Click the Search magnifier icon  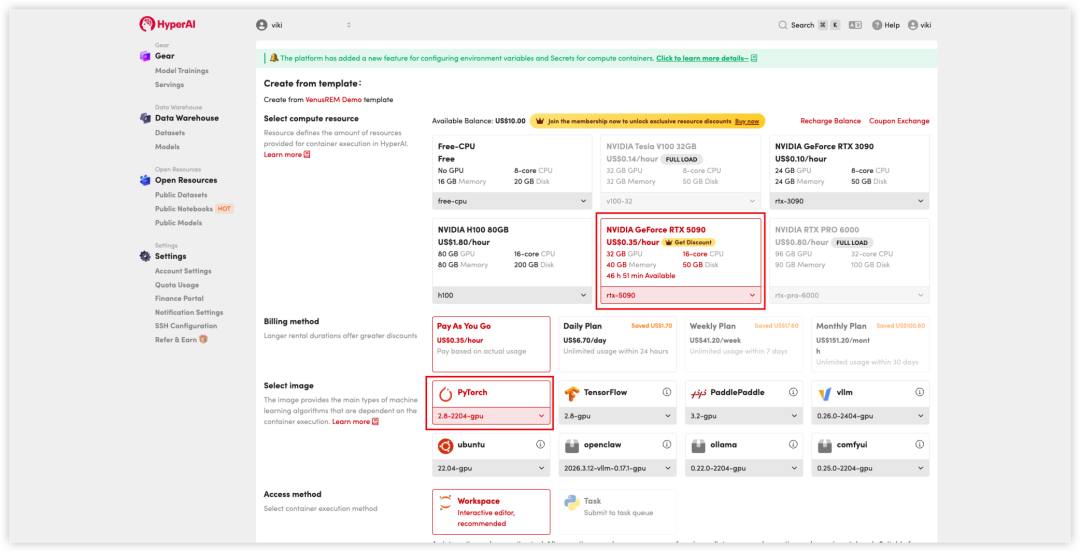pyautogui.click(x=782, y=25)
